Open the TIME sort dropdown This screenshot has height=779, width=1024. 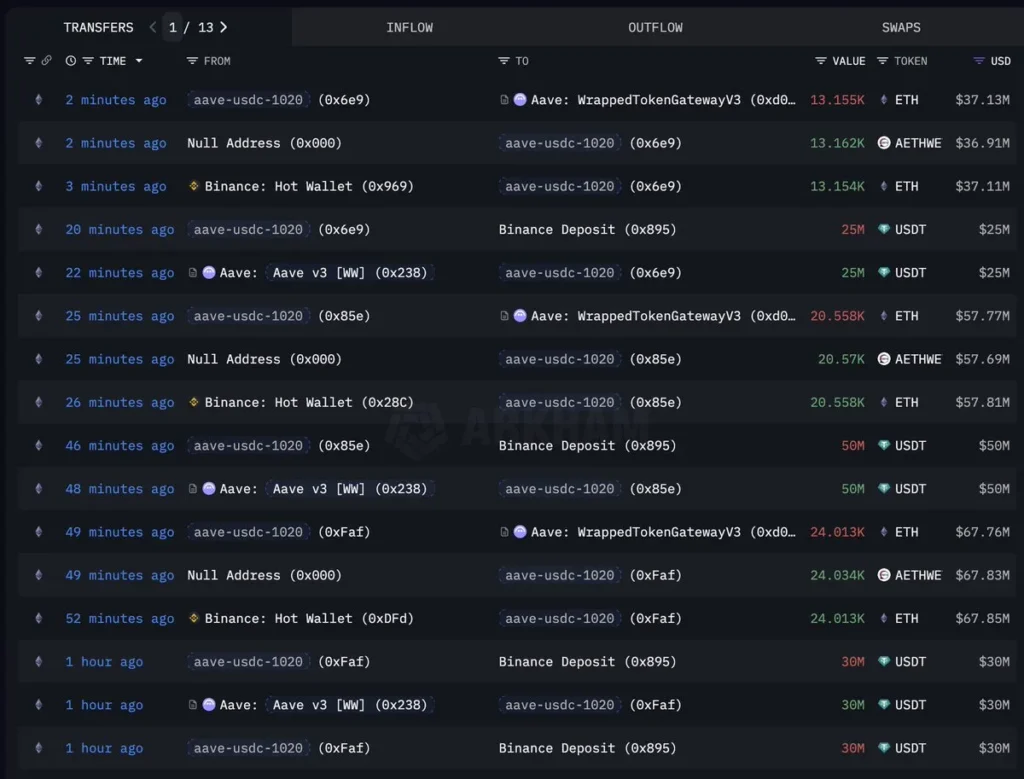tap(138, 61)
